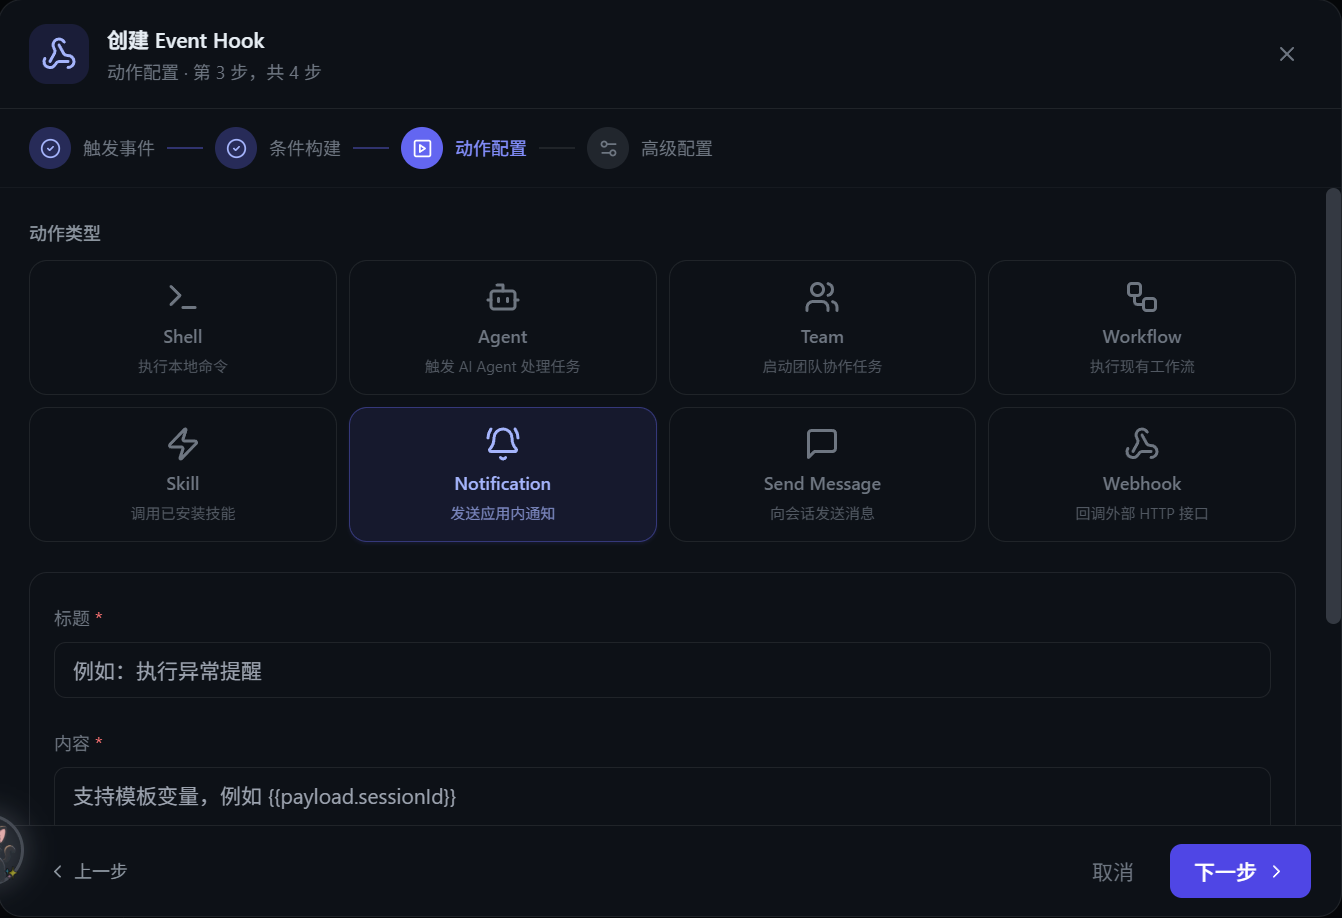This screenshot has height=918, width=1342.
Task: Cancel the dialog with 取消
Action: [x=1112, y=872]
